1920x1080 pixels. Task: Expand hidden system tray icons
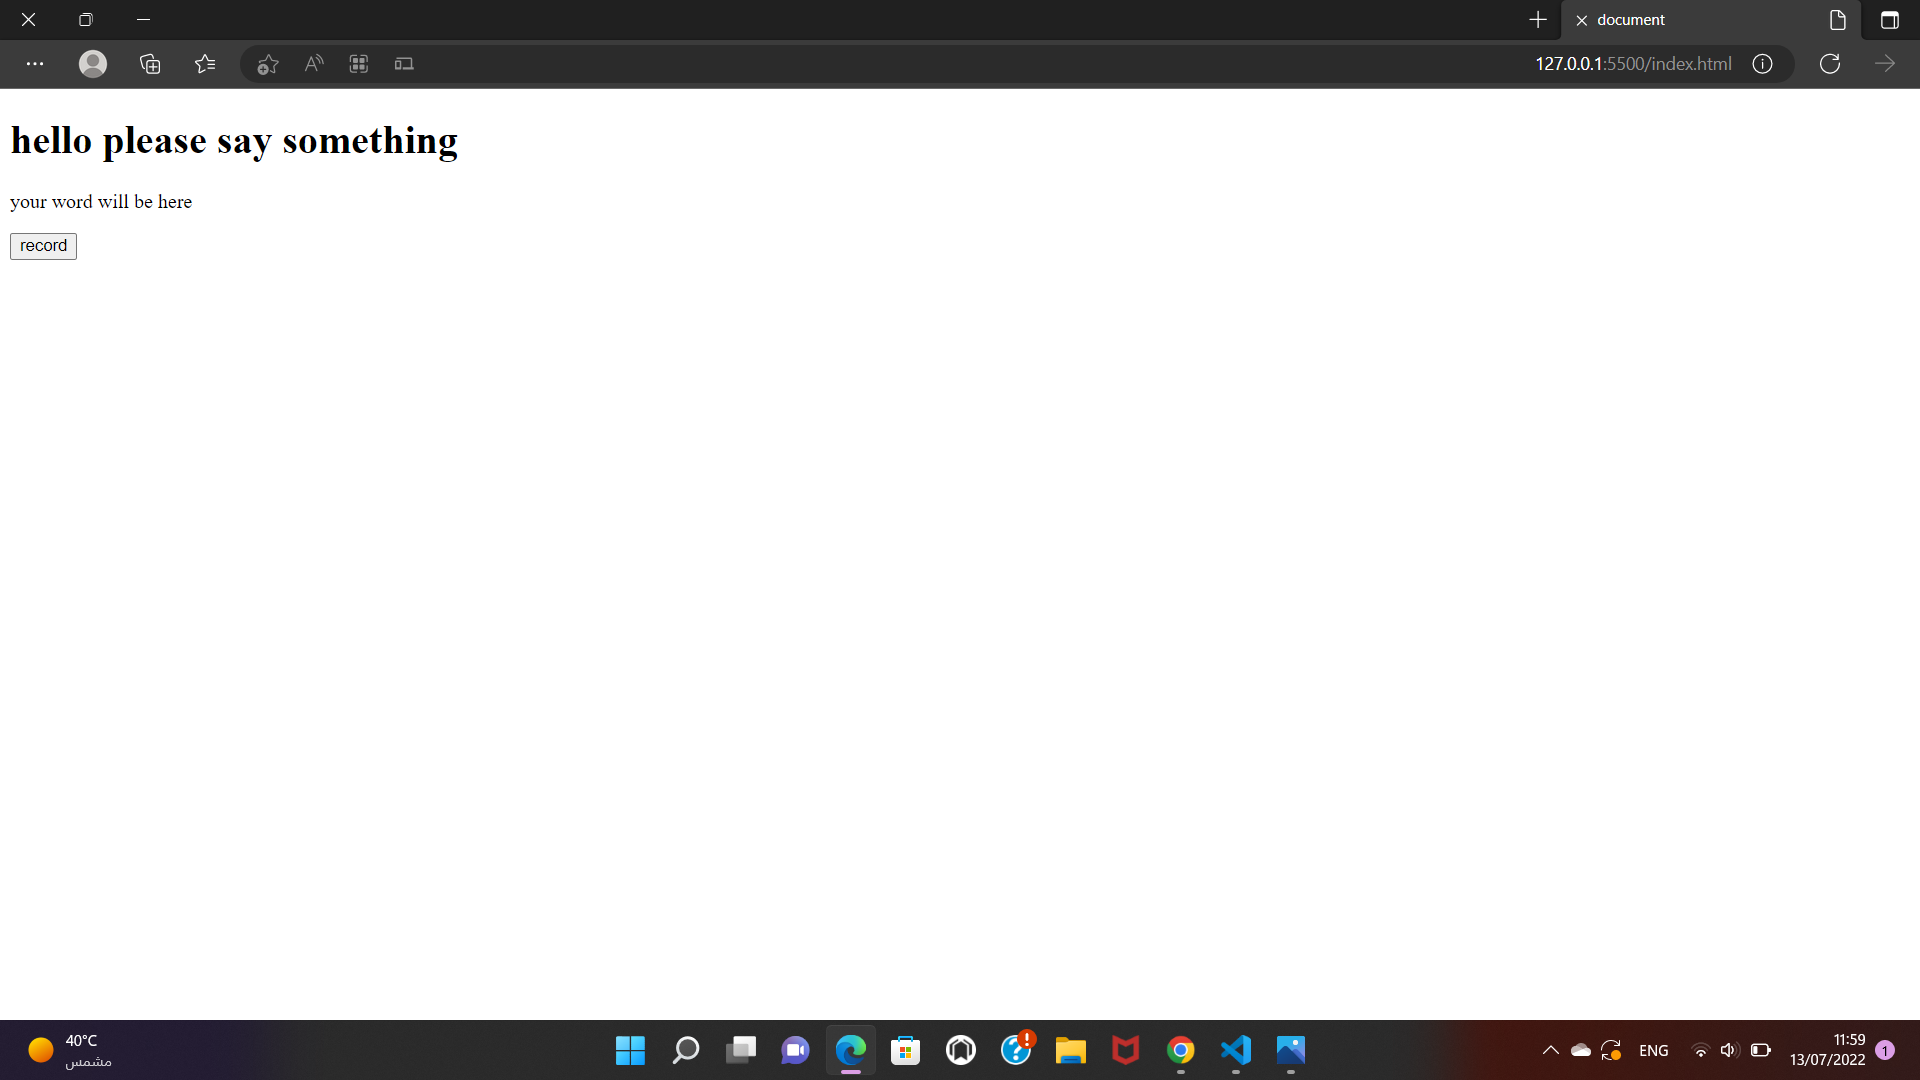point(1551,1050)
